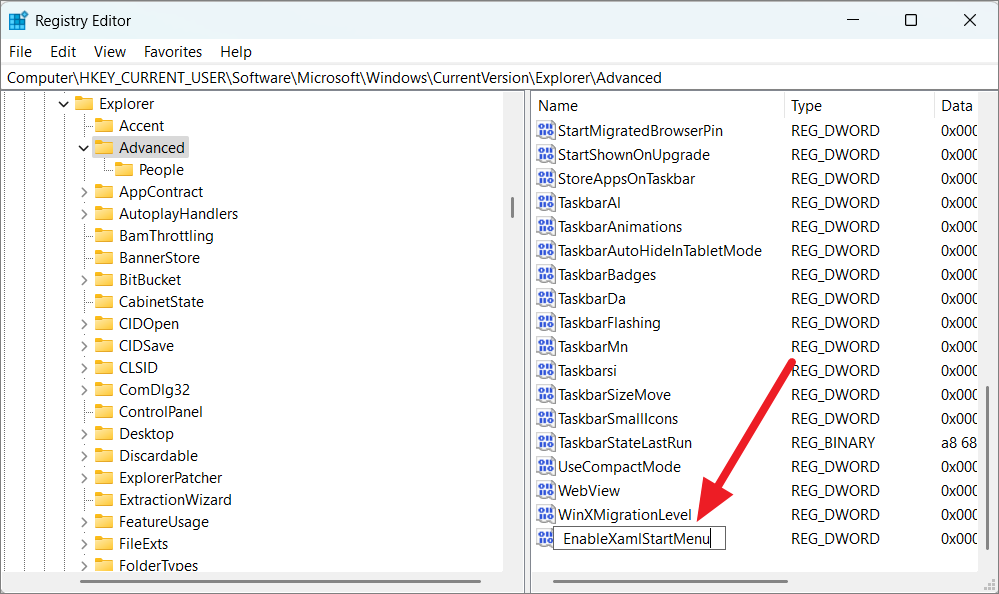Click the Taskbarsi value icon
This screenshot has height=594, width=999.
click(x=545, y=370)
